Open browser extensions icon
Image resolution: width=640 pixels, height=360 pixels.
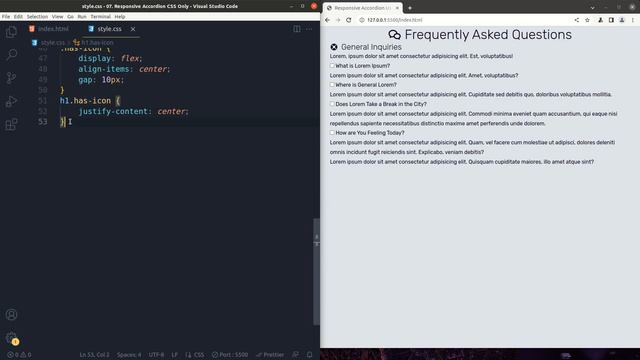[600, 20]
